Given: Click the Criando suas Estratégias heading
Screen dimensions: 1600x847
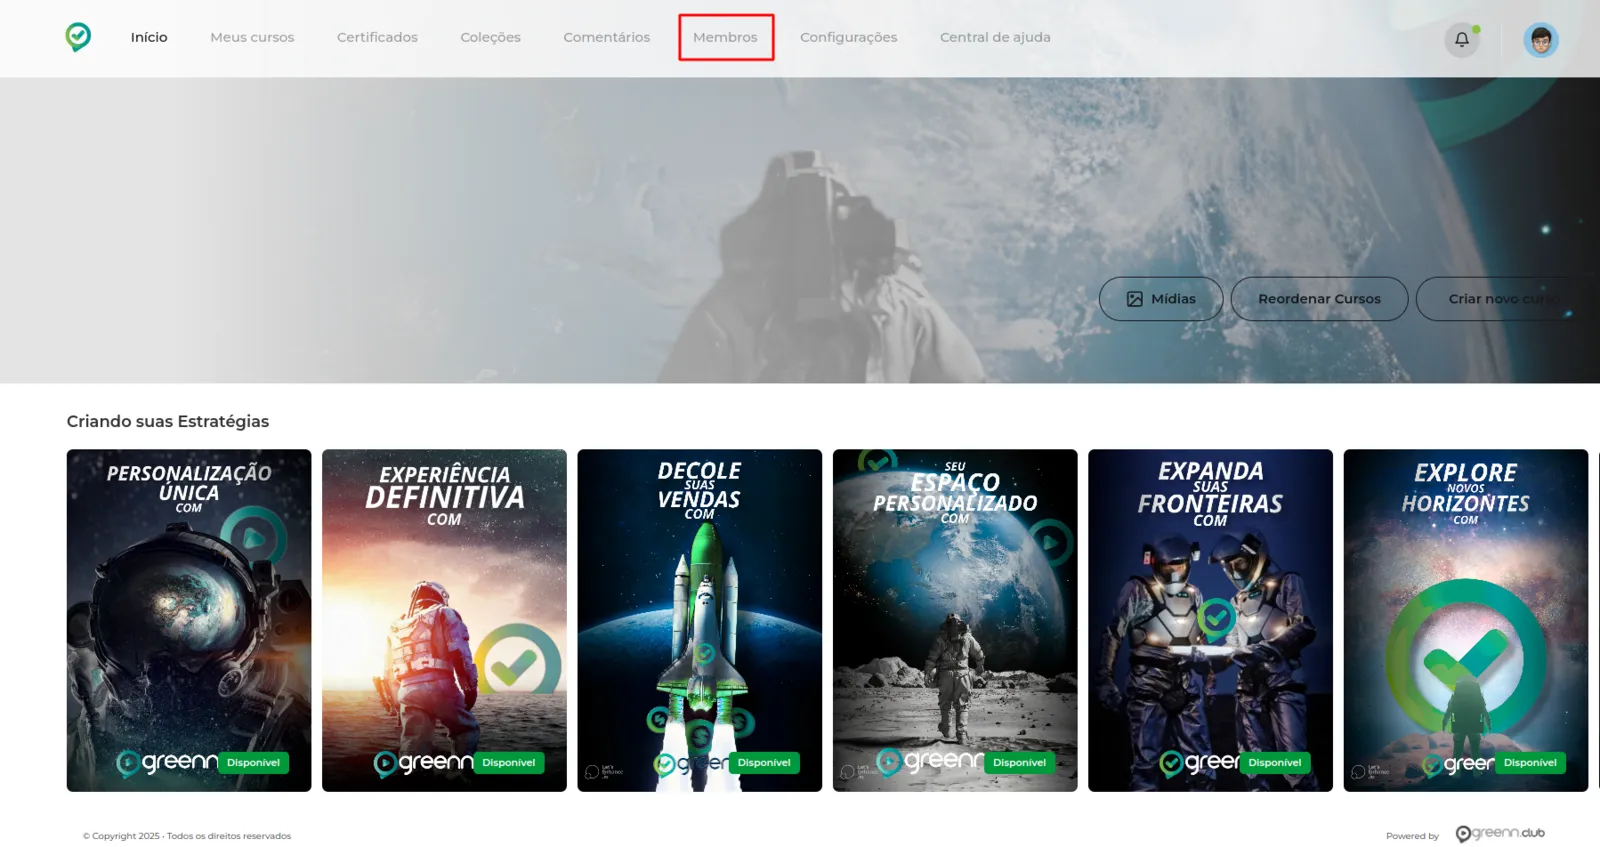Looking at the screenshot, I should [168, 421].
